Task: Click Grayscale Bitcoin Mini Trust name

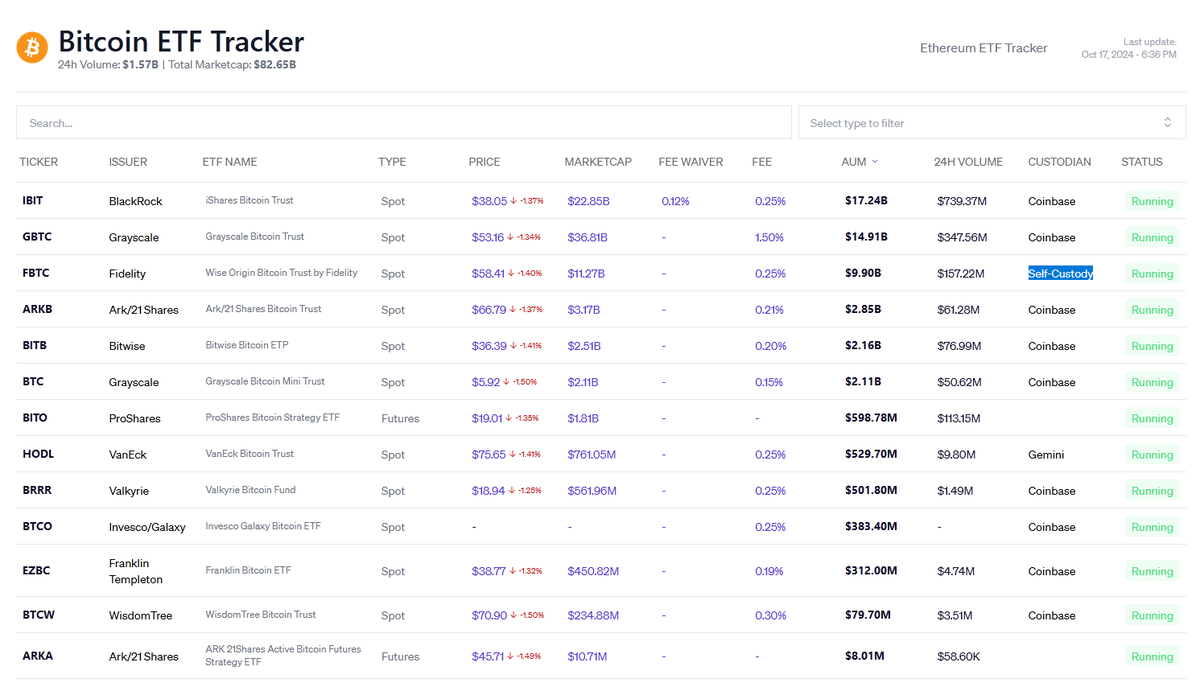Action: (x=265, y=381)
